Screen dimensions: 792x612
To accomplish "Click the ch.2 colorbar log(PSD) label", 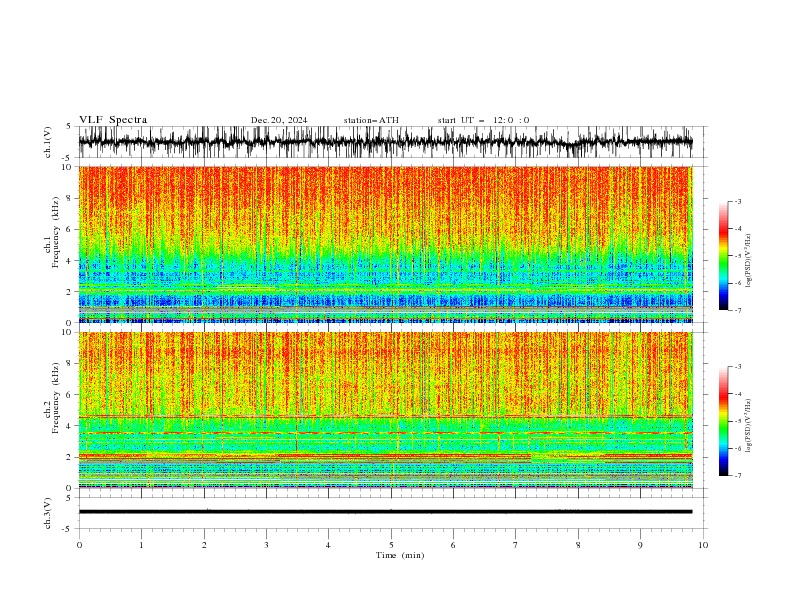I will click(748, 426).
